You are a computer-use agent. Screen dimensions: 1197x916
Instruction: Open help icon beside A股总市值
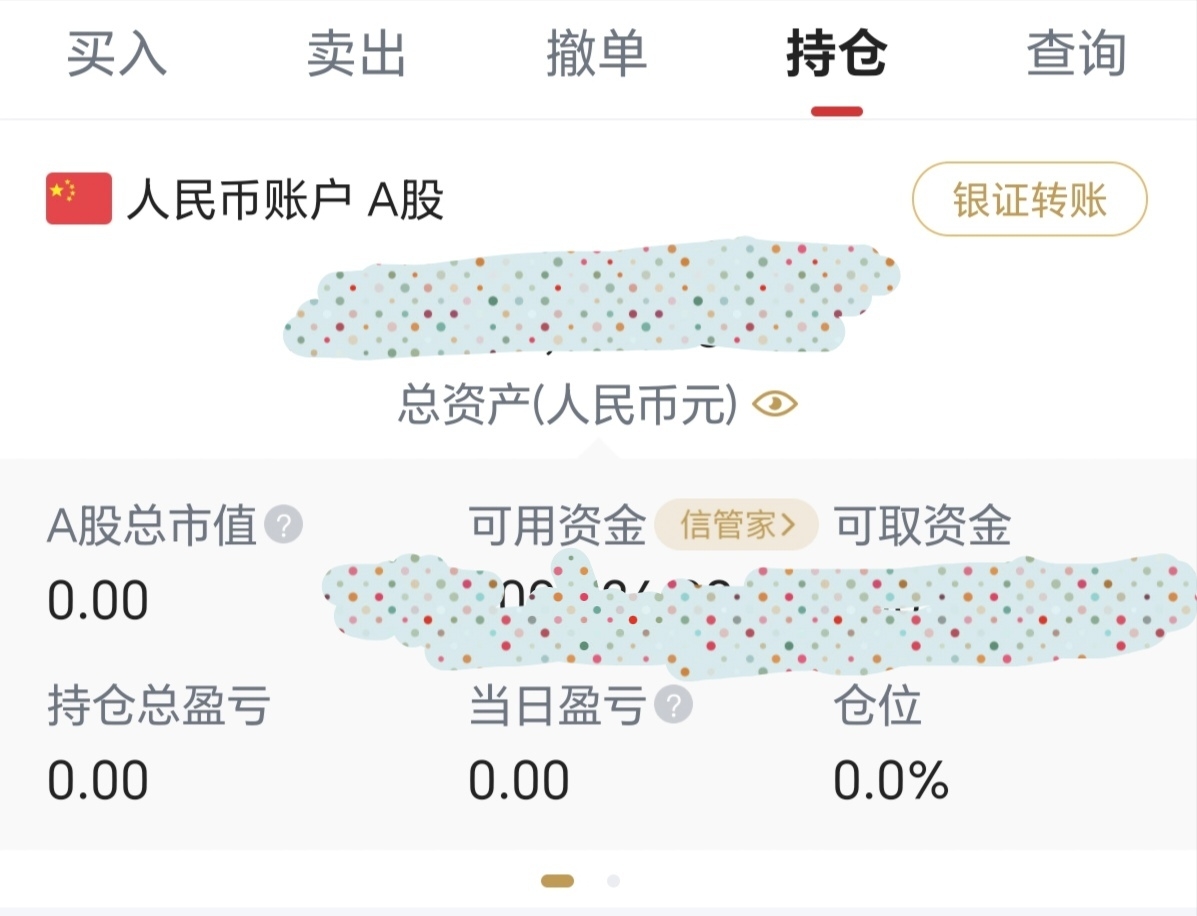pyautogui.click(x=283, y=525)
